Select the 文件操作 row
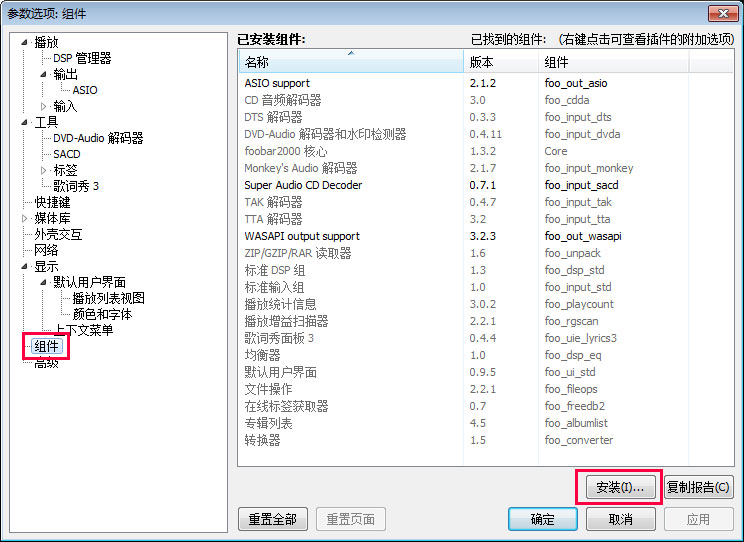This screenshot has height=542, width=744. point(486,389)
